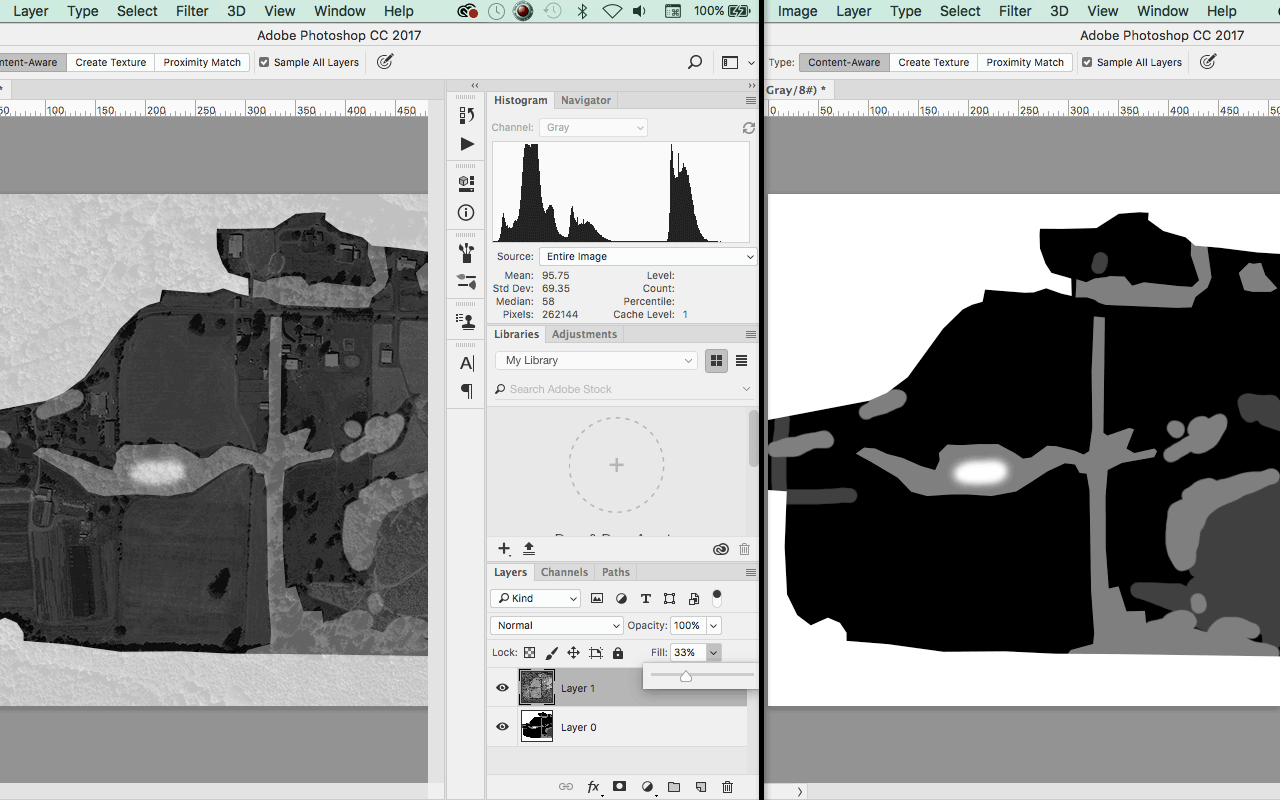
Task: Create a new layer icon
Action: click(x=701, y=787)
